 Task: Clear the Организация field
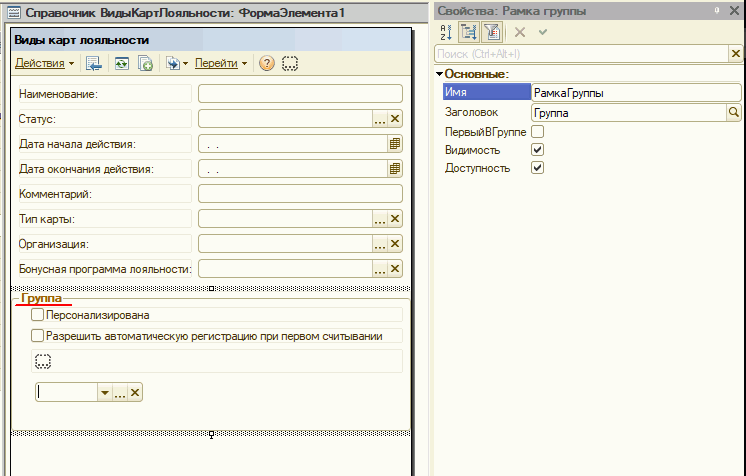tap(395, 244)
